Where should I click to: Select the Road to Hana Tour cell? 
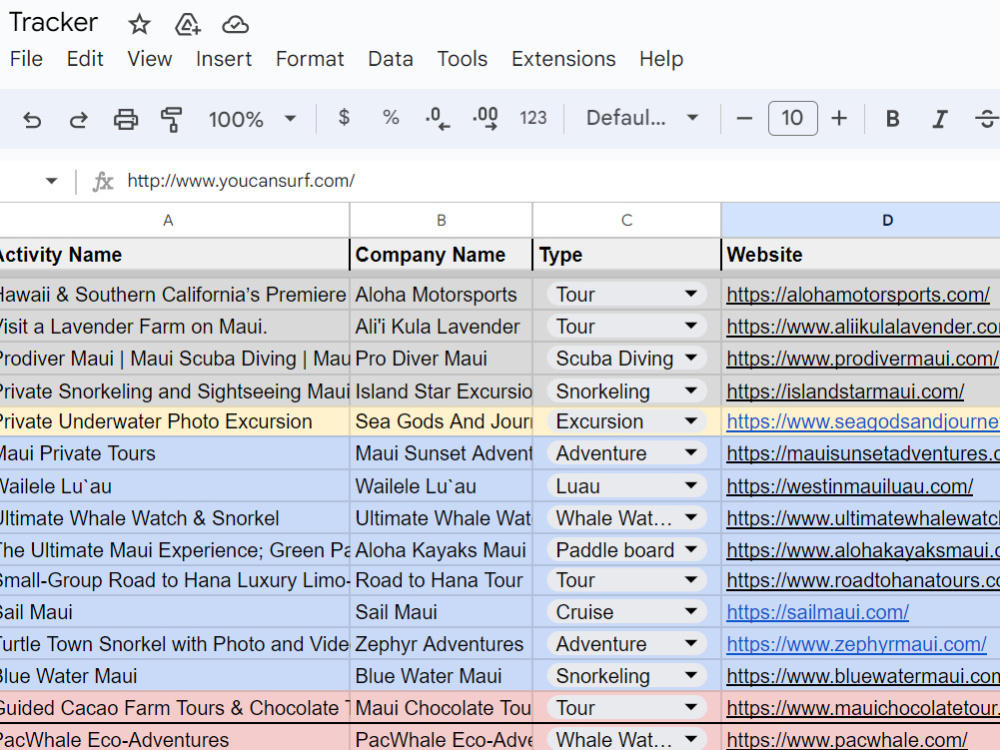[441, 580]
